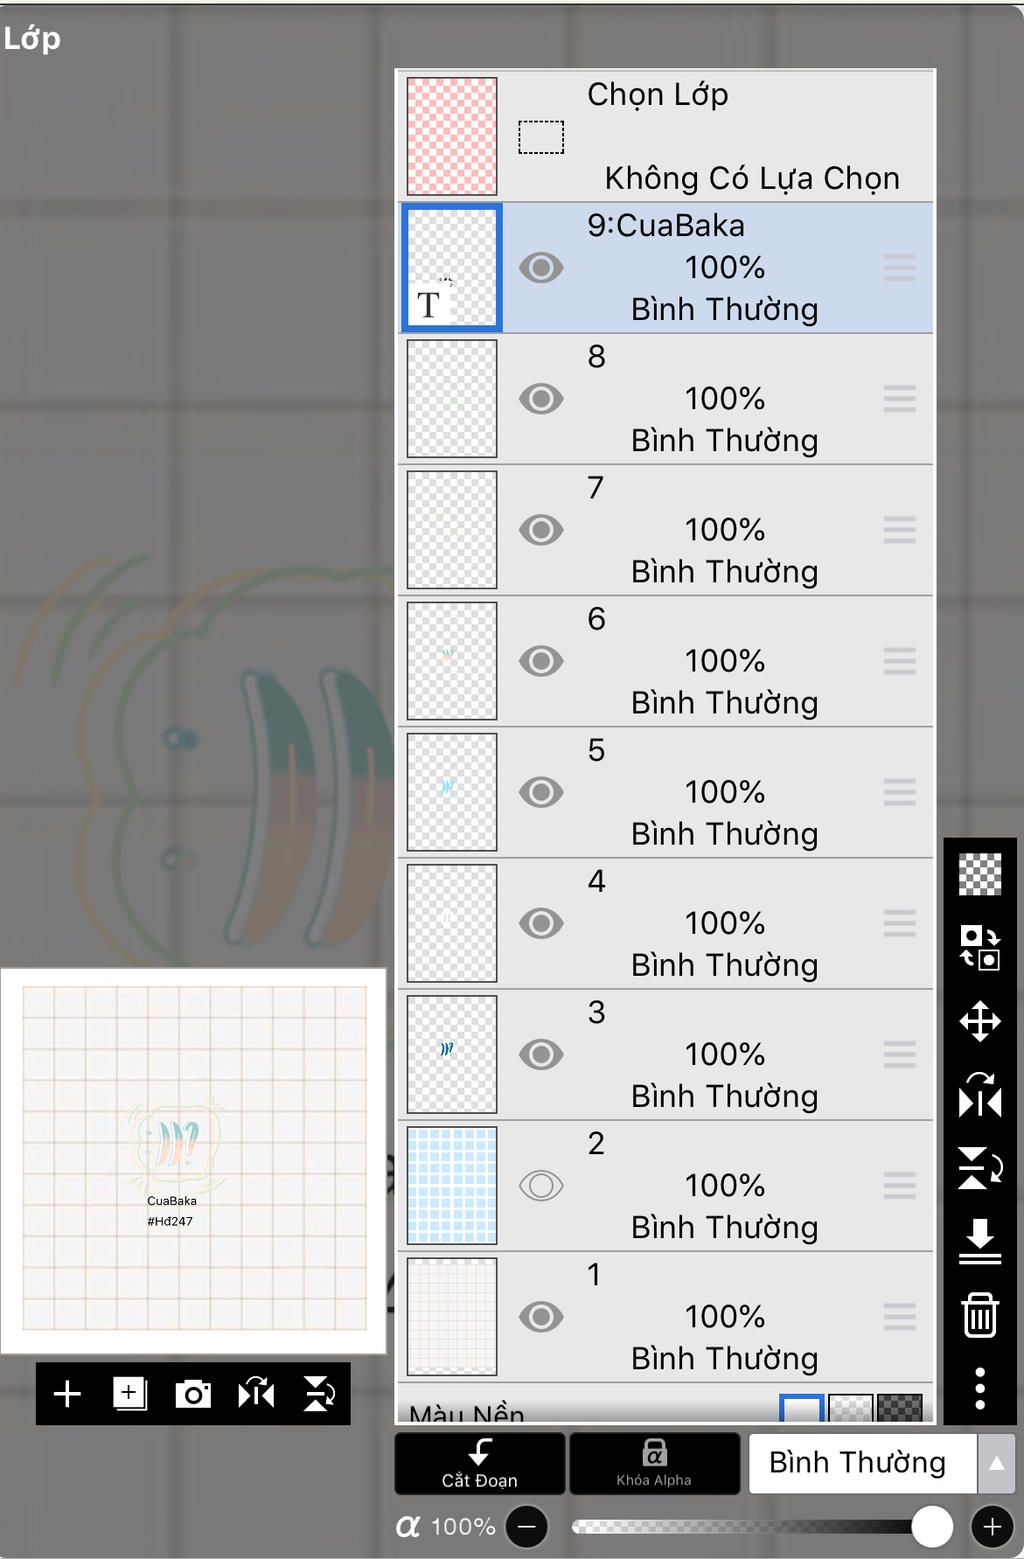Tap the layer 1 thumbnail
1024x1559 pixels.
click(452, 1316)
